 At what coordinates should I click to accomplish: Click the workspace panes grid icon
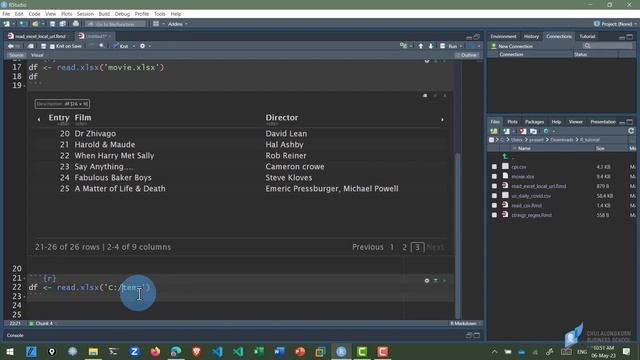[156, 24]
